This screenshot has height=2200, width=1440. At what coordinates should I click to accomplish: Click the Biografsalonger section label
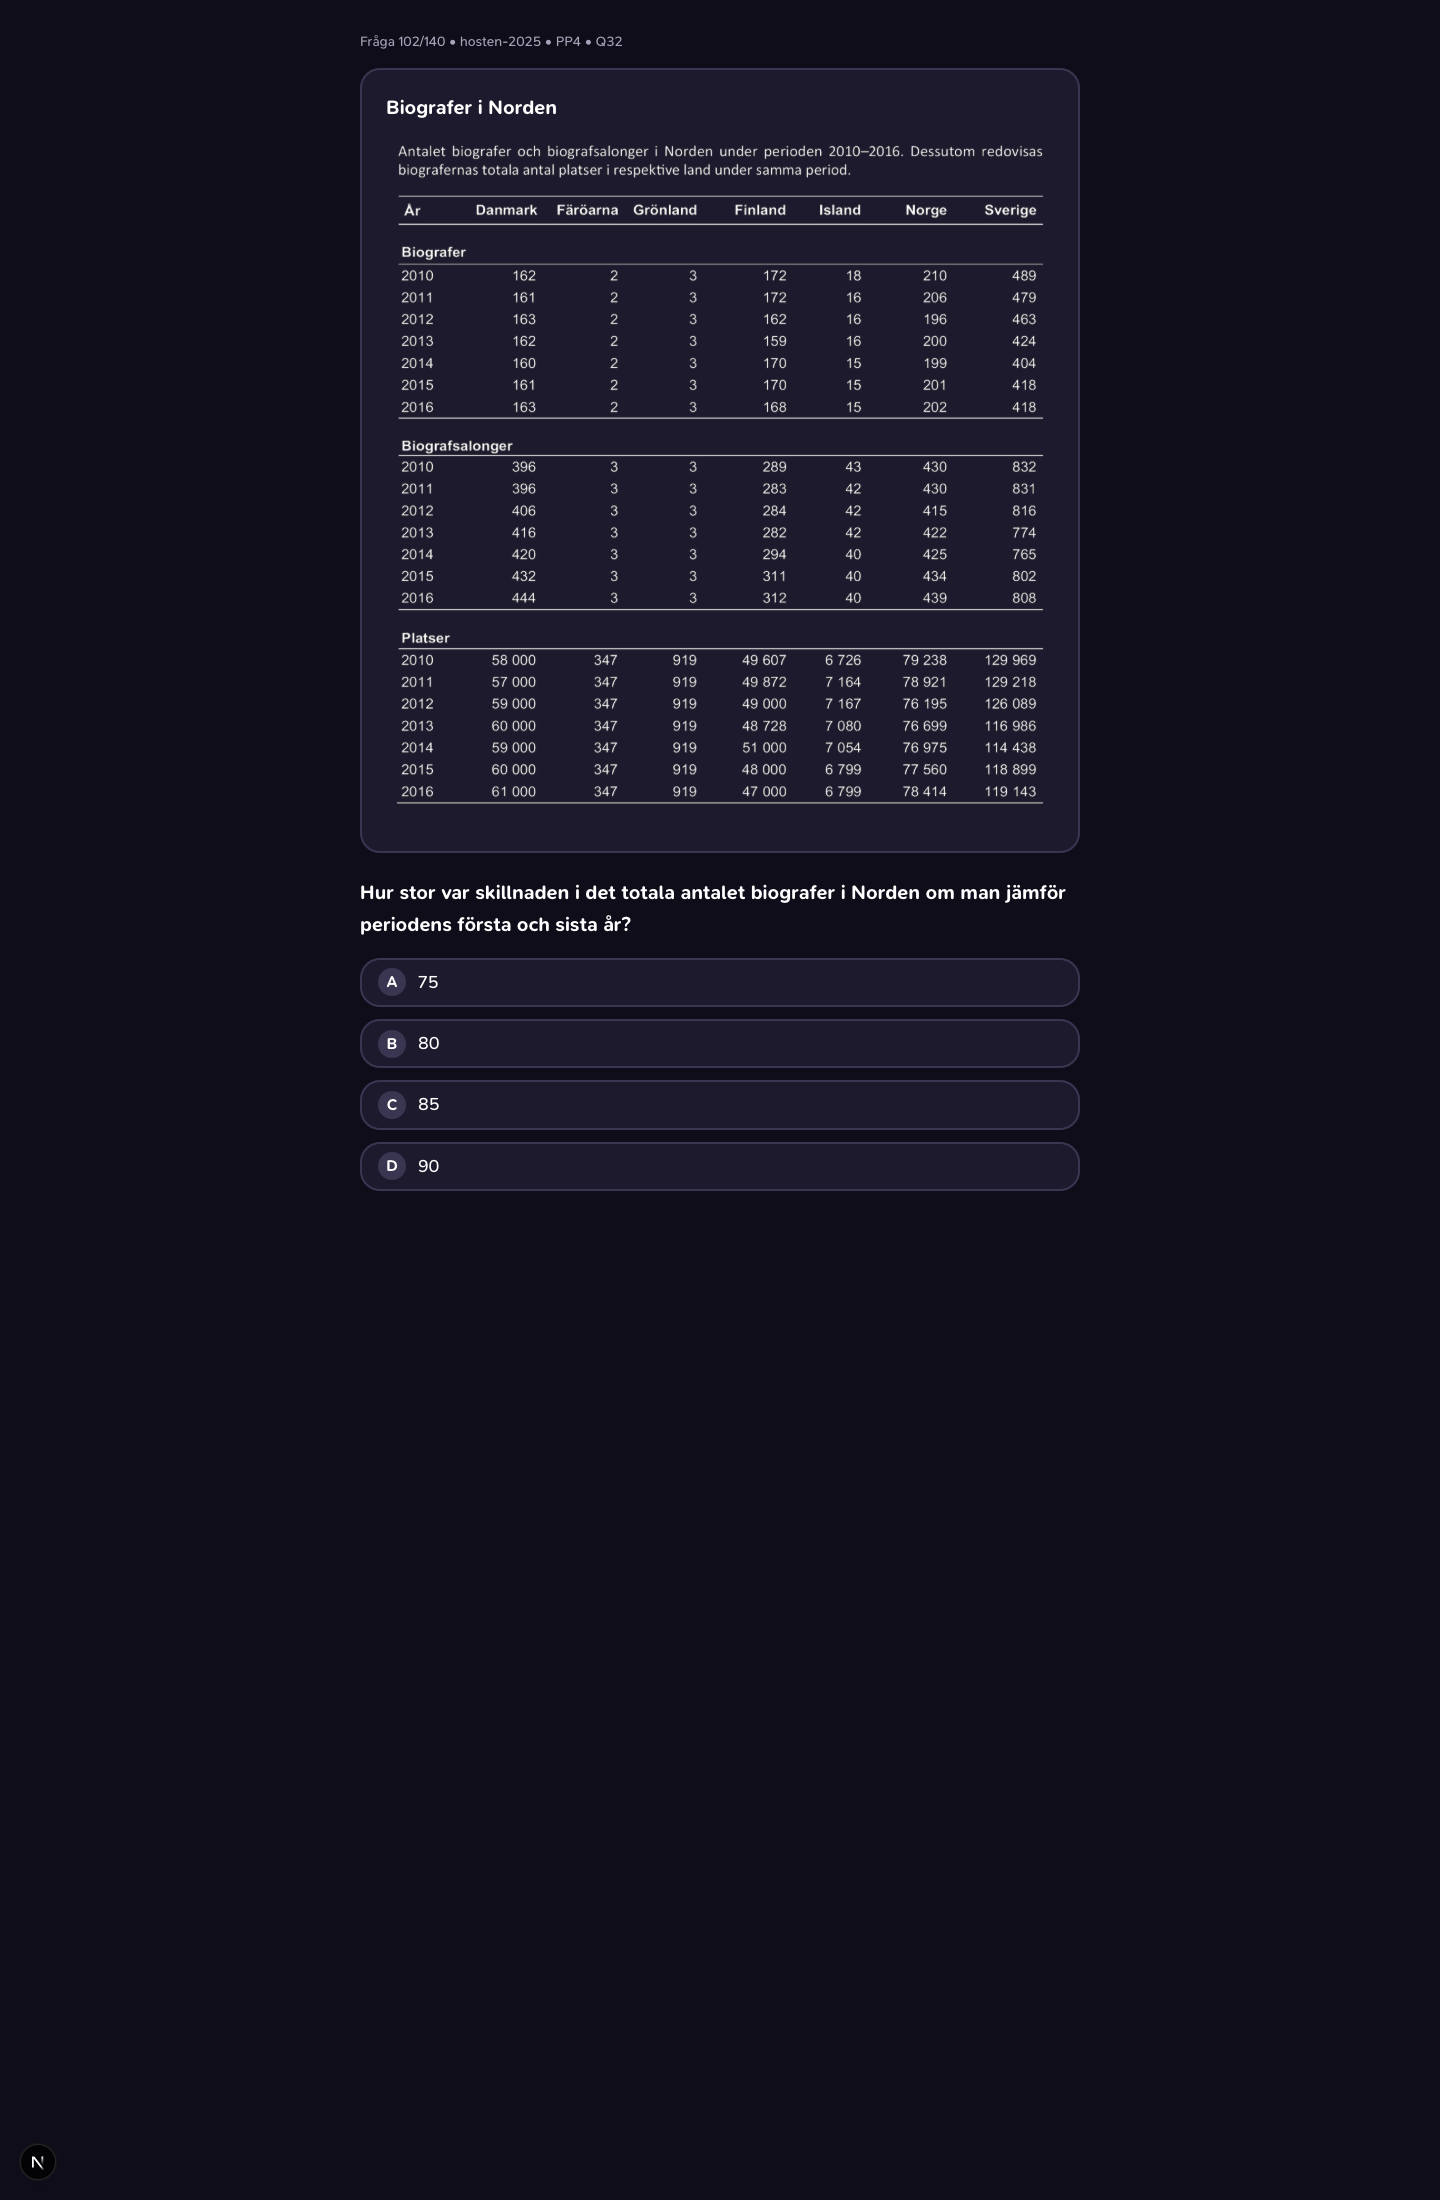point(457,446)
